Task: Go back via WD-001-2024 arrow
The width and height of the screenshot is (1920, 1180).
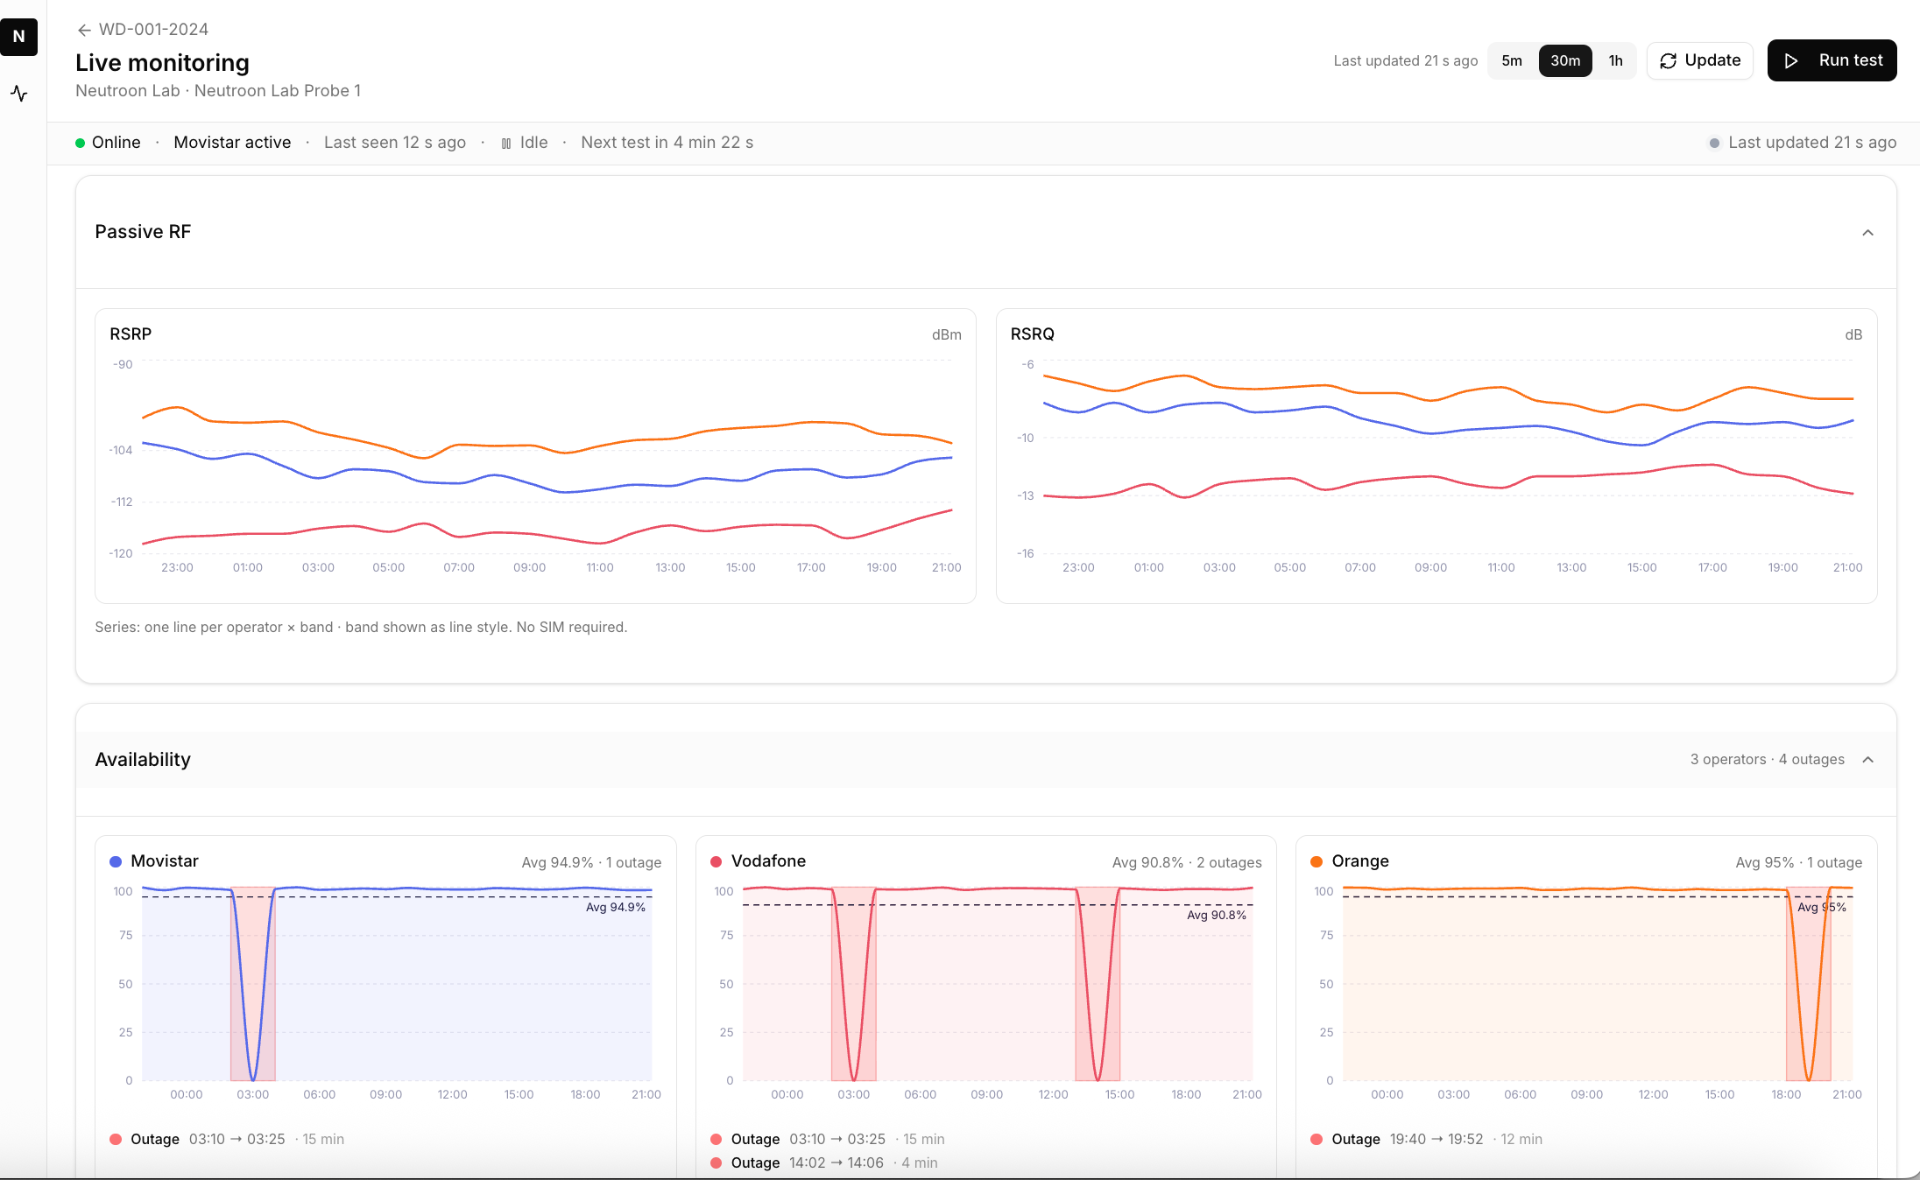Action: point(84,30)
